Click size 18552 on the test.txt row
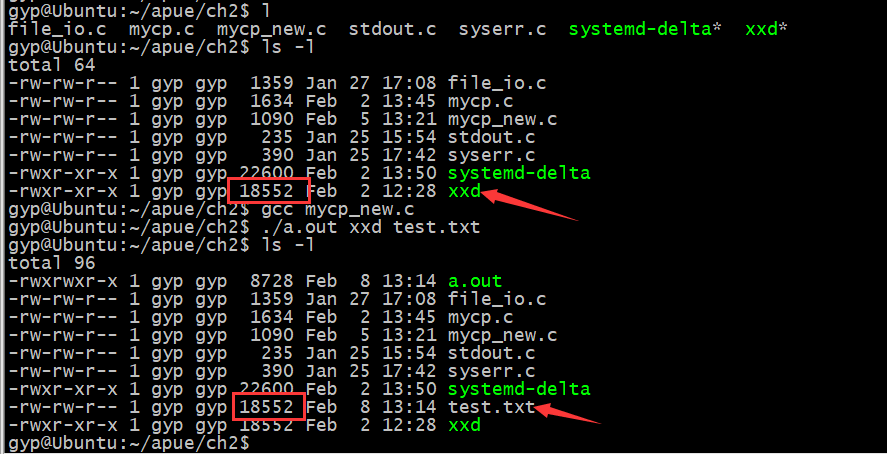Screen dimensions: 887x454 point(266,407)
